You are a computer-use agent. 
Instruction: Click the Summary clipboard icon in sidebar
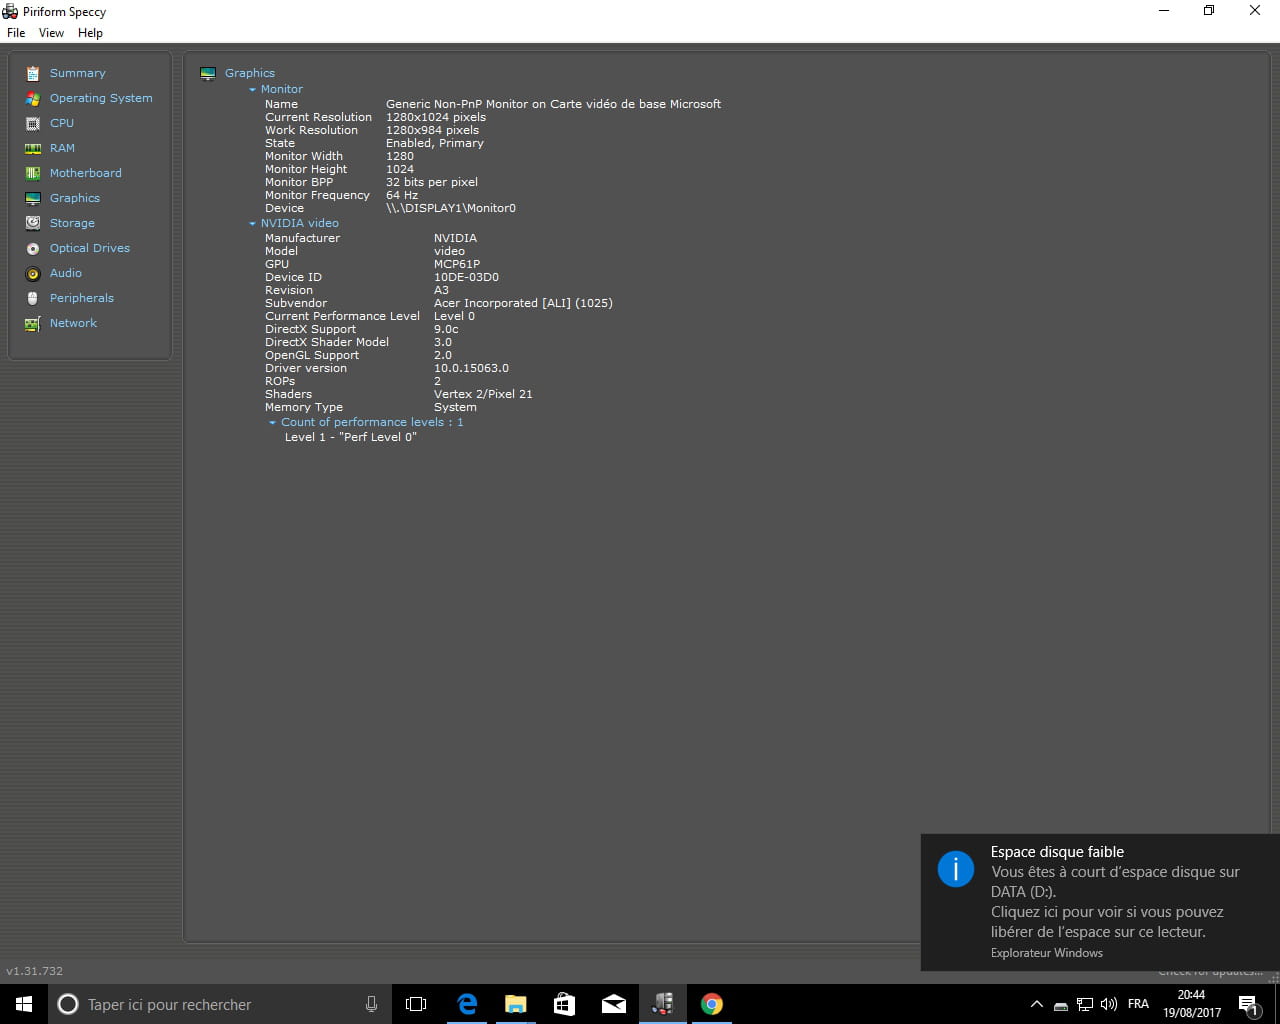click(x=33, y=73)
